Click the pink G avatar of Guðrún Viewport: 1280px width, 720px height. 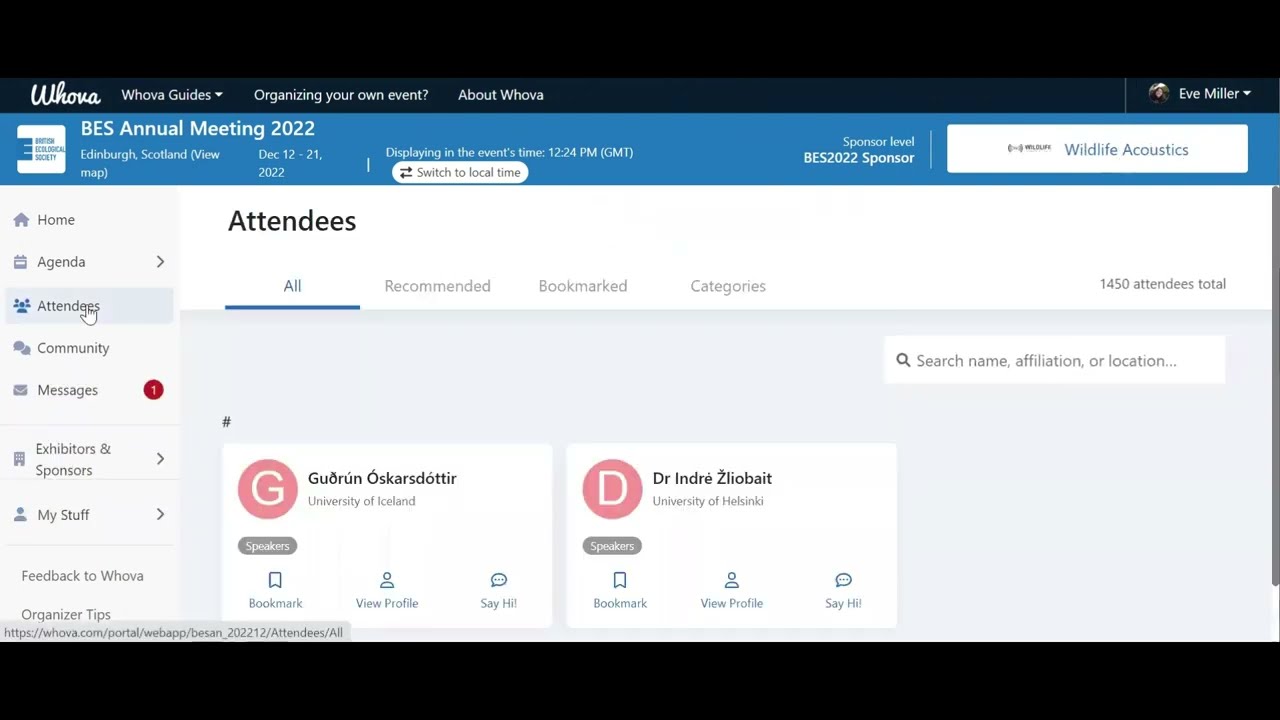point(267,489)
